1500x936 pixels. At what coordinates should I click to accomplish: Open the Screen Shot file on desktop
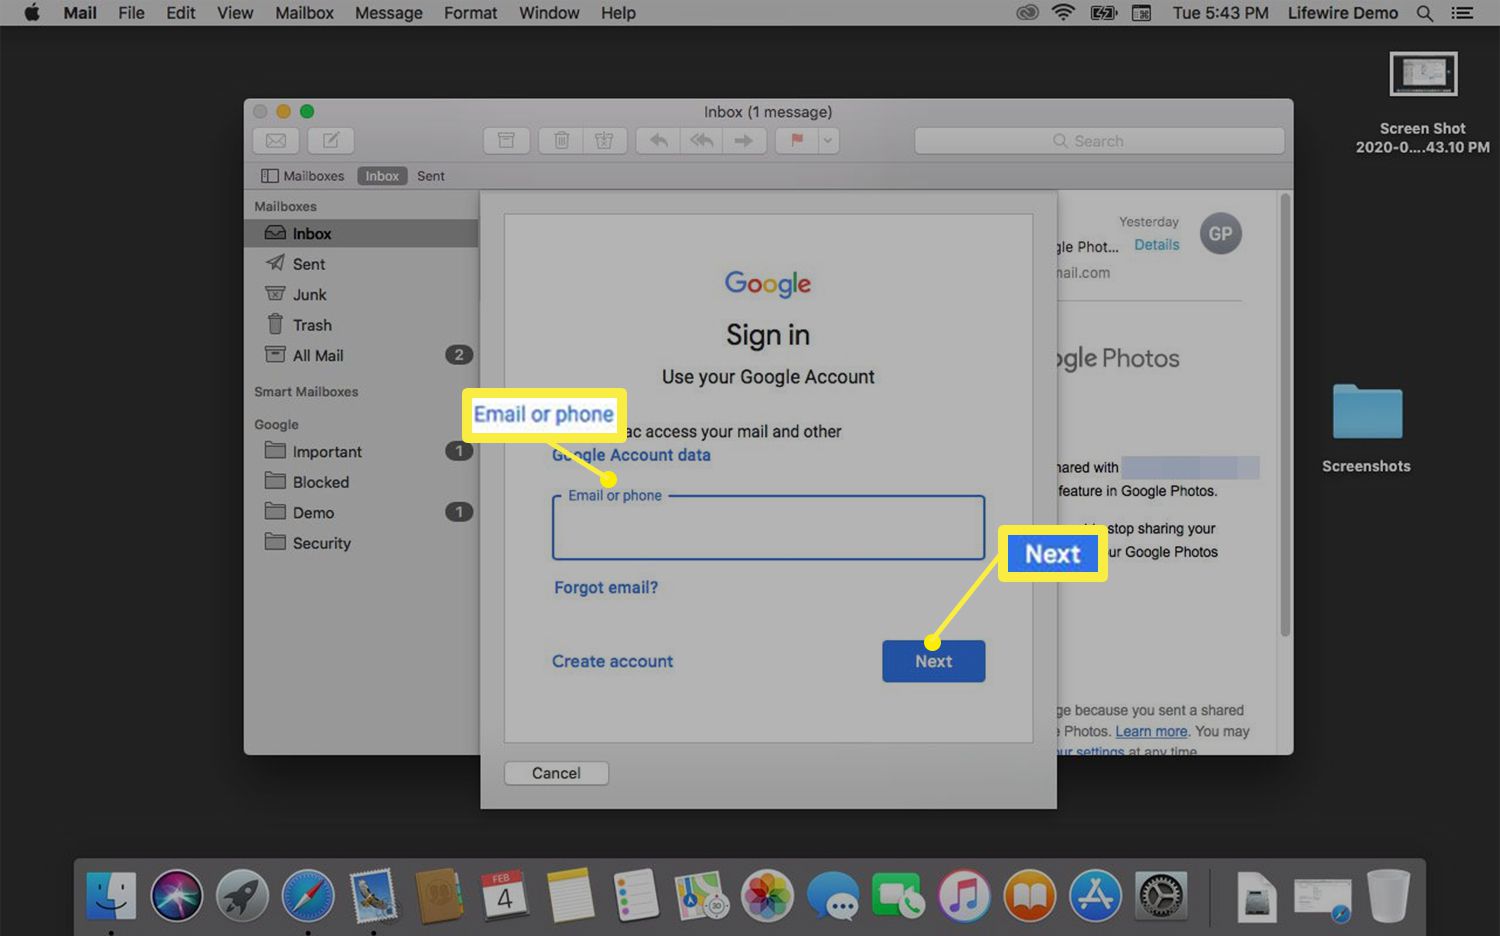1423,74
